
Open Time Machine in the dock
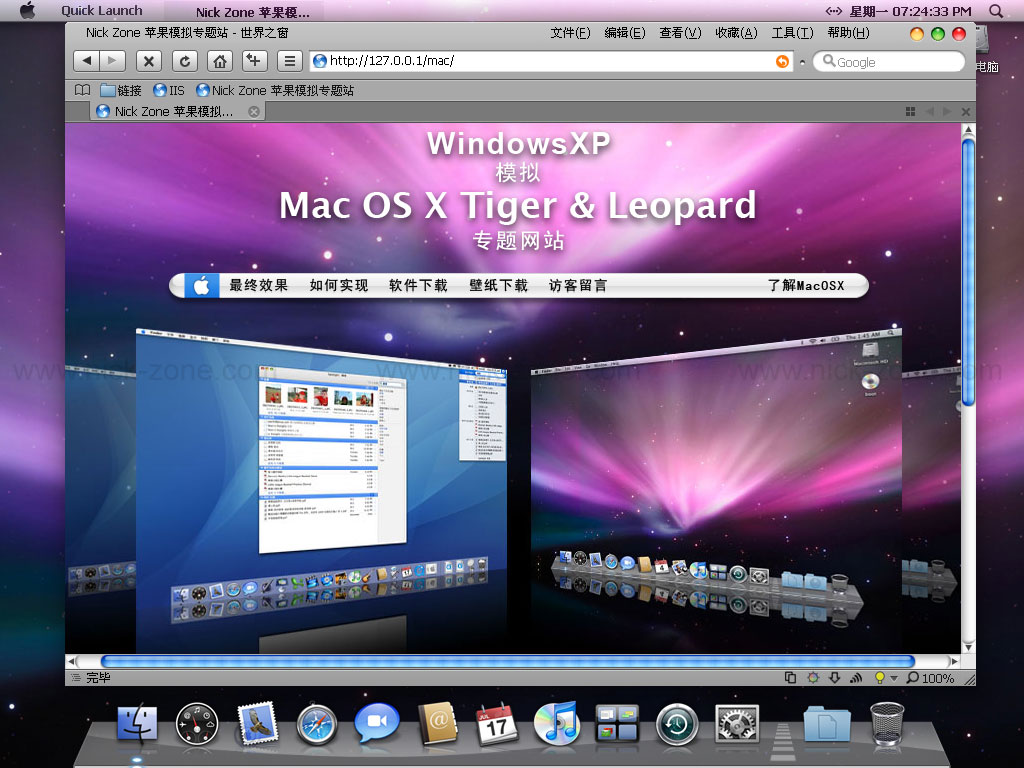(x=677, y=724)
